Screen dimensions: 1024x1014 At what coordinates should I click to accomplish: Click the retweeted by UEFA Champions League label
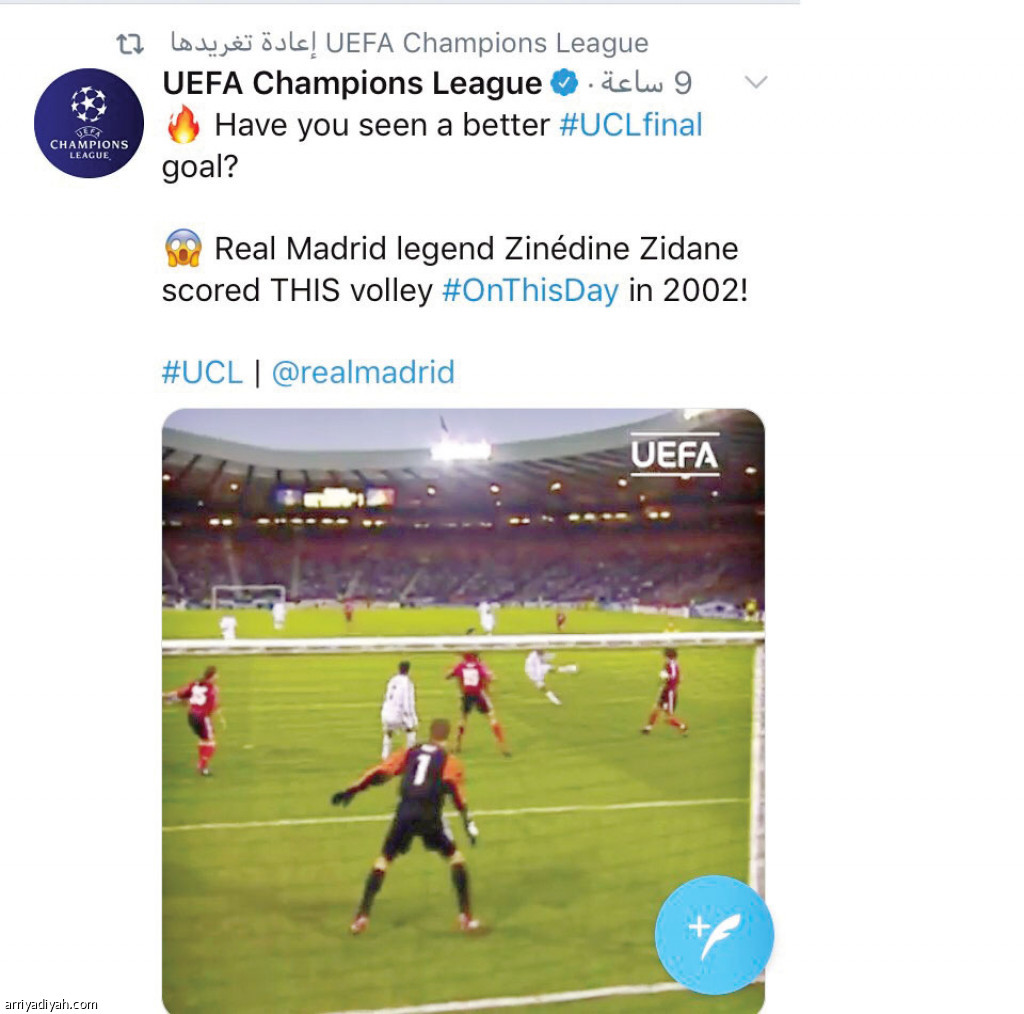point(409,43)
